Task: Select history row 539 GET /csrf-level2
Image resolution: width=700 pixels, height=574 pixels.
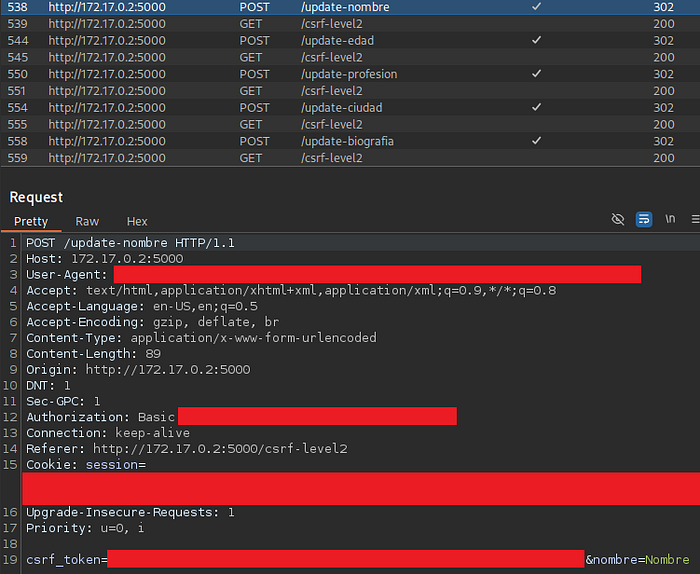Action: click(350, 24)
